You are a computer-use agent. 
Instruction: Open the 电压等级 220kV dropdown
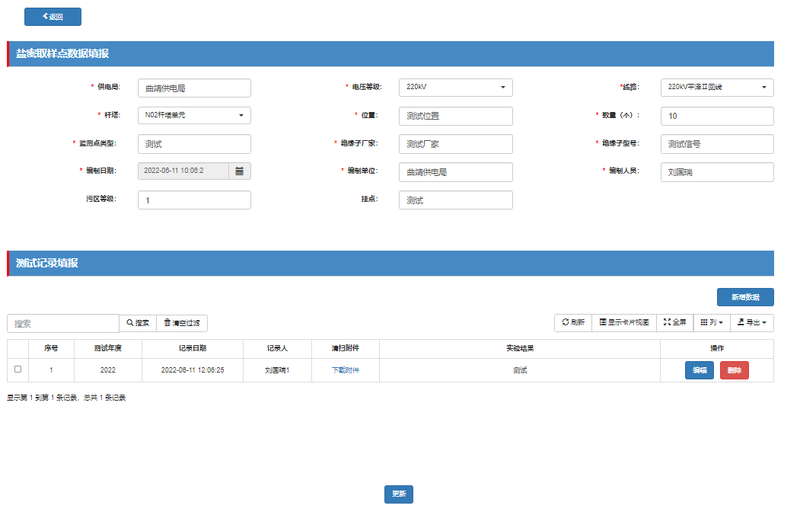point(456,87)
